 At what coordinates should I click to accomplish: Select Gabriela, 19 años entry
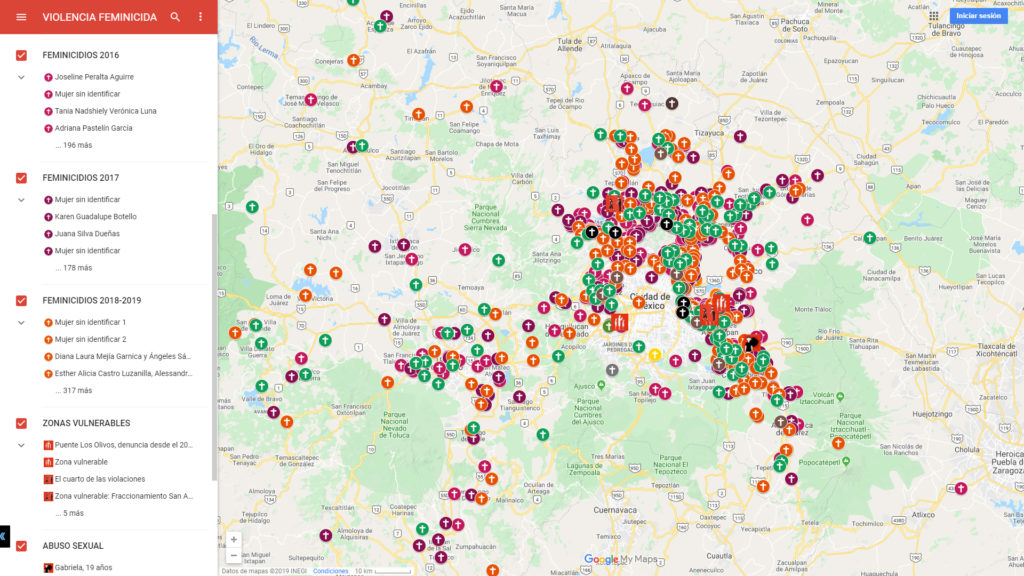pos(83,568)
